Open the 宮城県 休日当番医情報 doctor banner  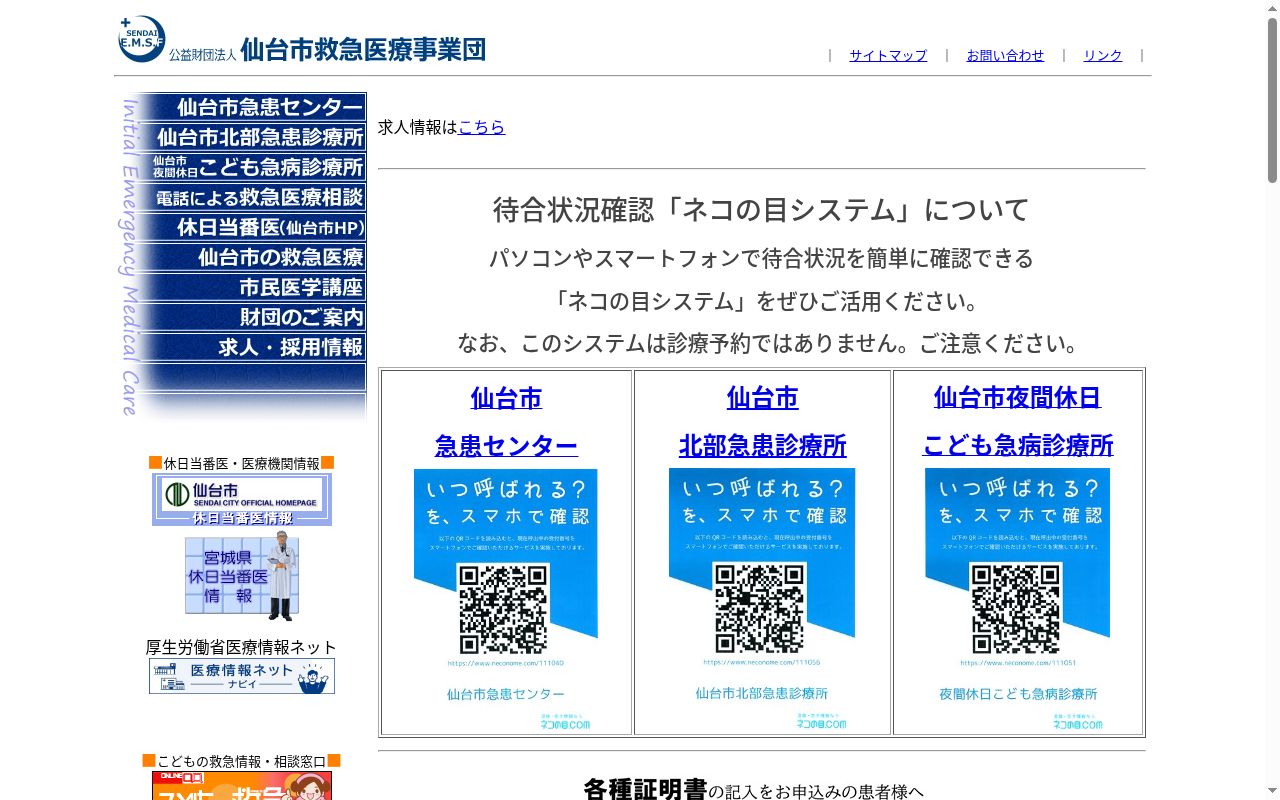[242, 576]
